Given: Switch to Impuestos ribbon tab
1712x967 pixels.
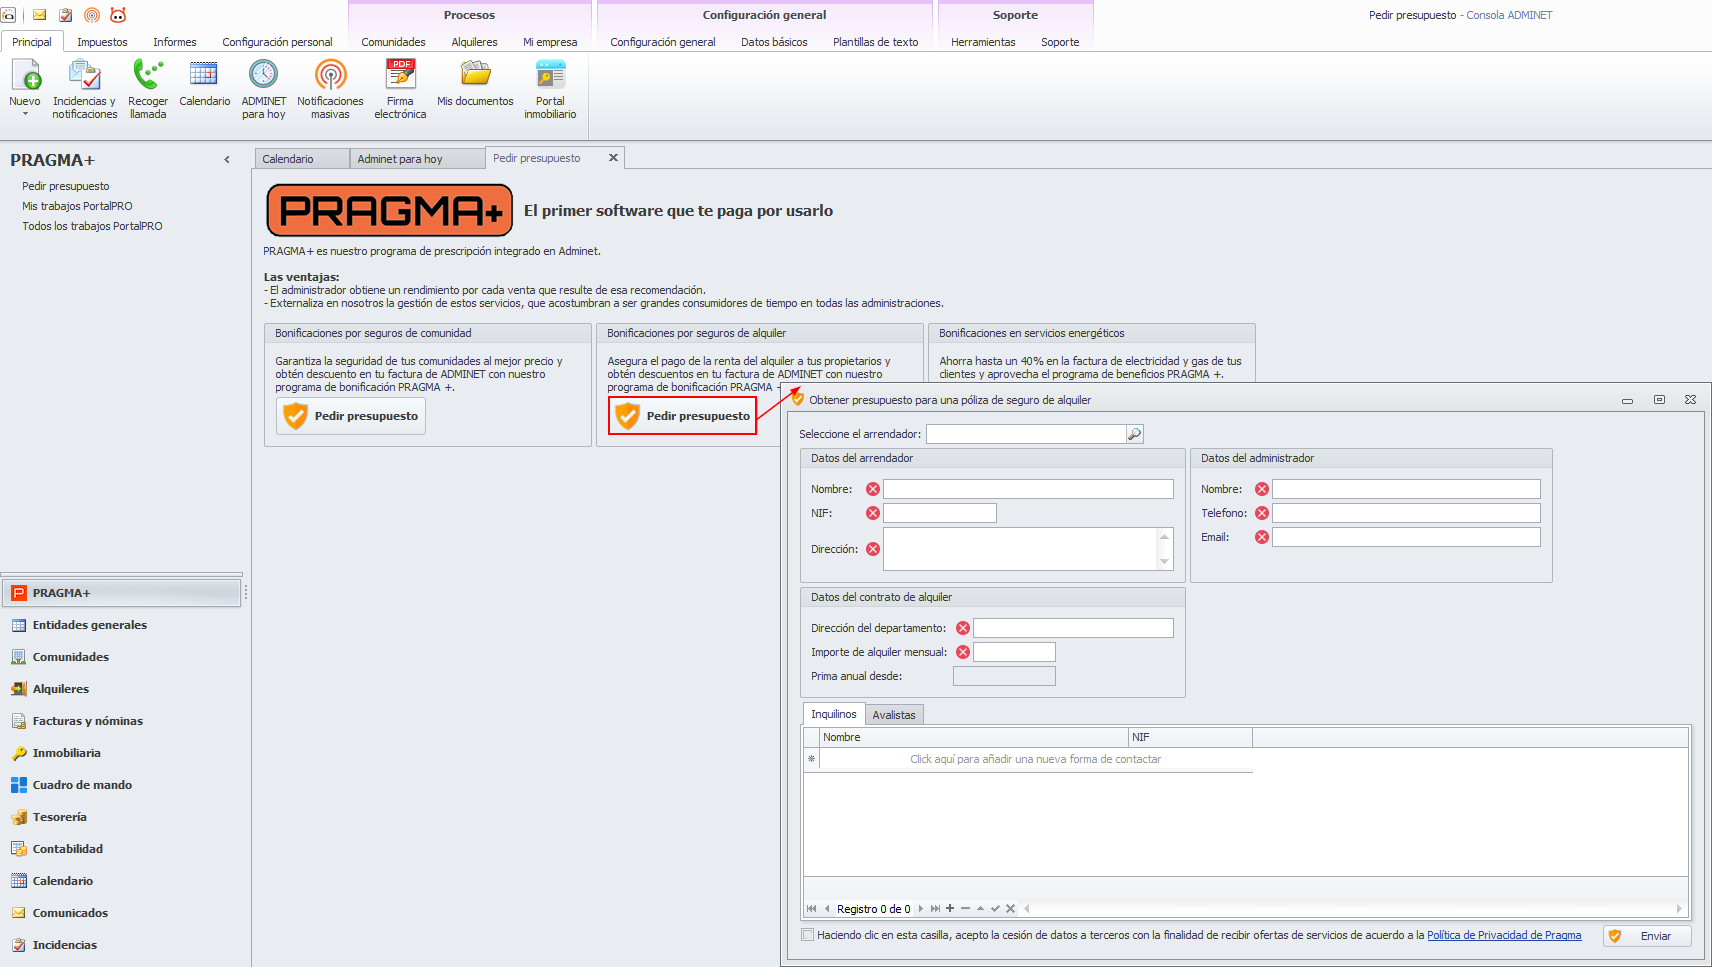Looking at the screenshot, I should (x=102, y=42).
